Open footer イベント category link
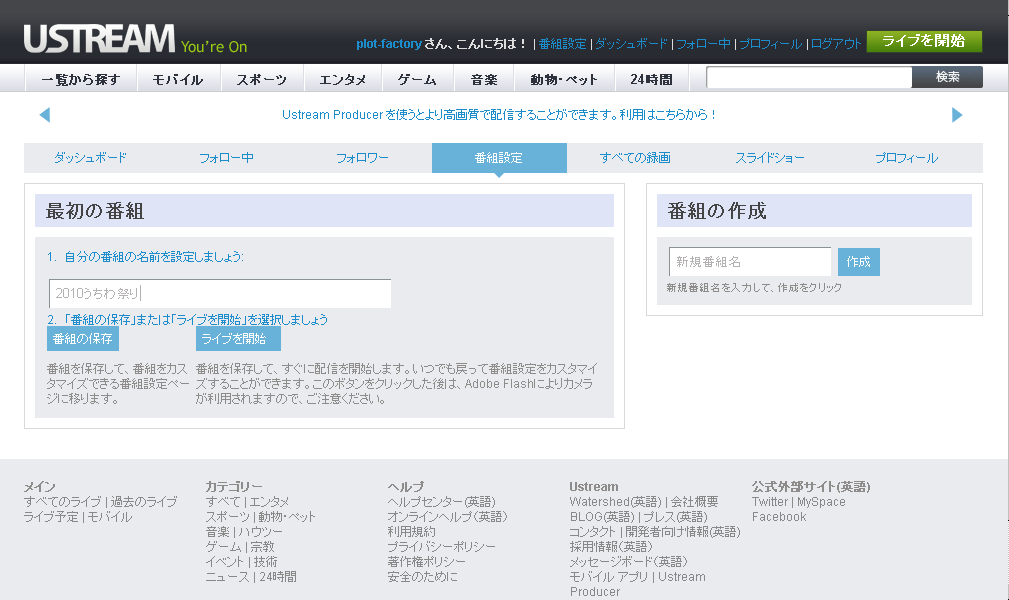This screenshot has height=600, width=1009. (225, 561)
